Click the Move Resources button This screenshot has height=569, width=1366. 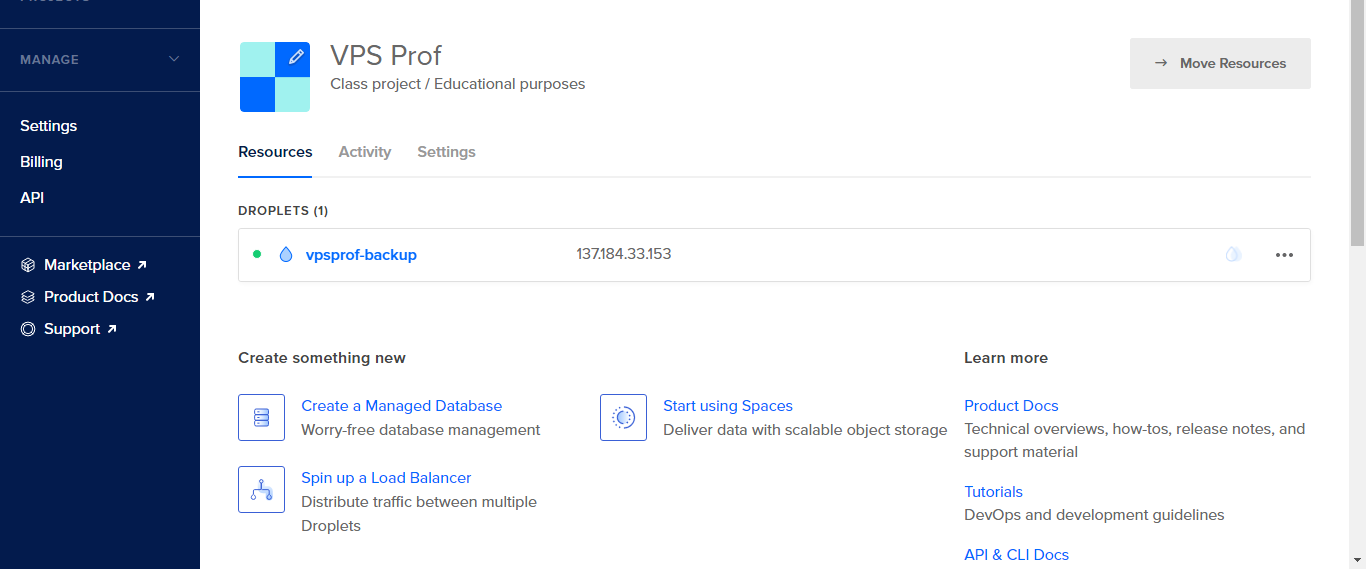pos(1220,63)
